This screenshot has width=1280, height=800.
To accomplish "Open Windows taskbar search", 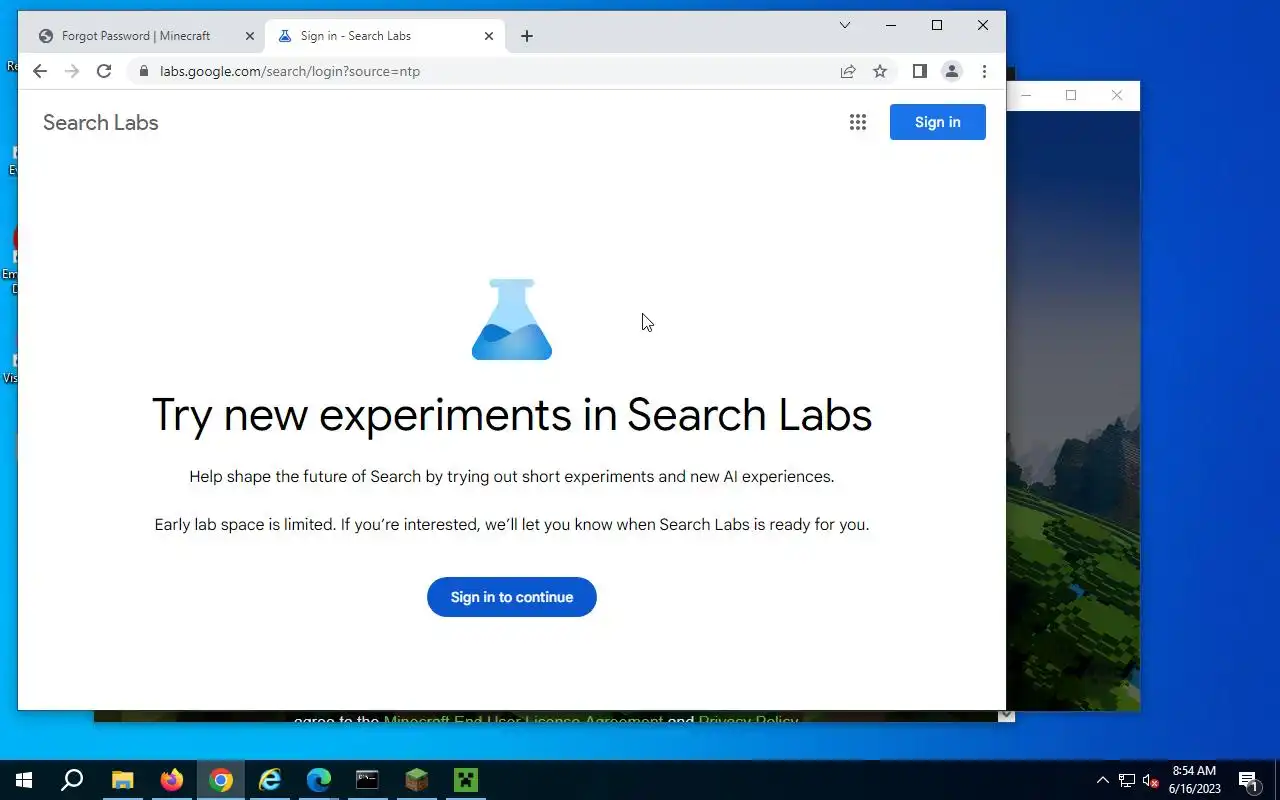I will coord(72,780).
